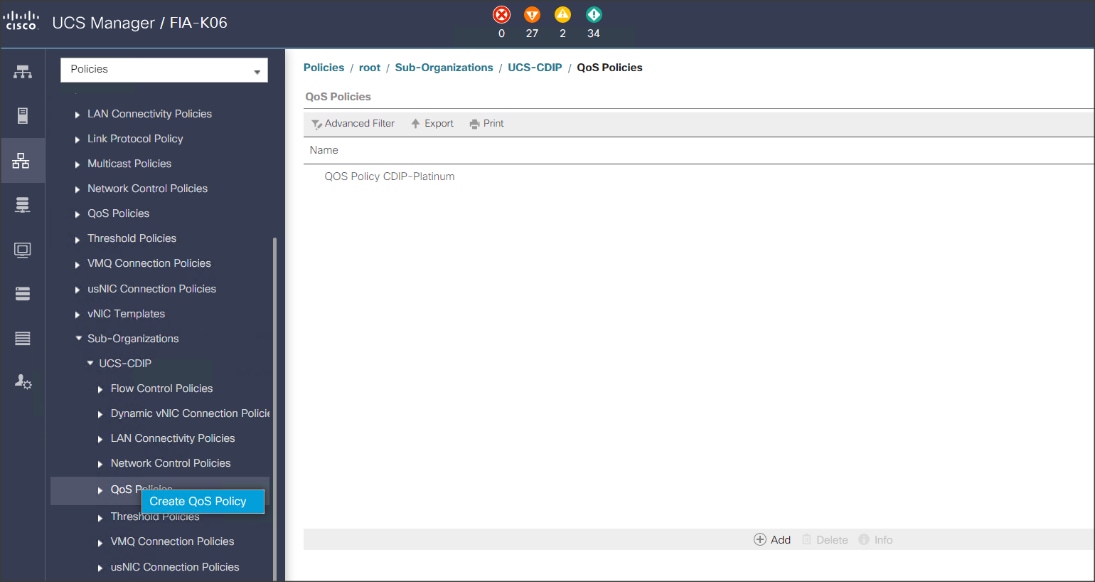This screenshot has height=582, width=1095.
Task: Open the Admin navigation icon
Action: point(22,381)
